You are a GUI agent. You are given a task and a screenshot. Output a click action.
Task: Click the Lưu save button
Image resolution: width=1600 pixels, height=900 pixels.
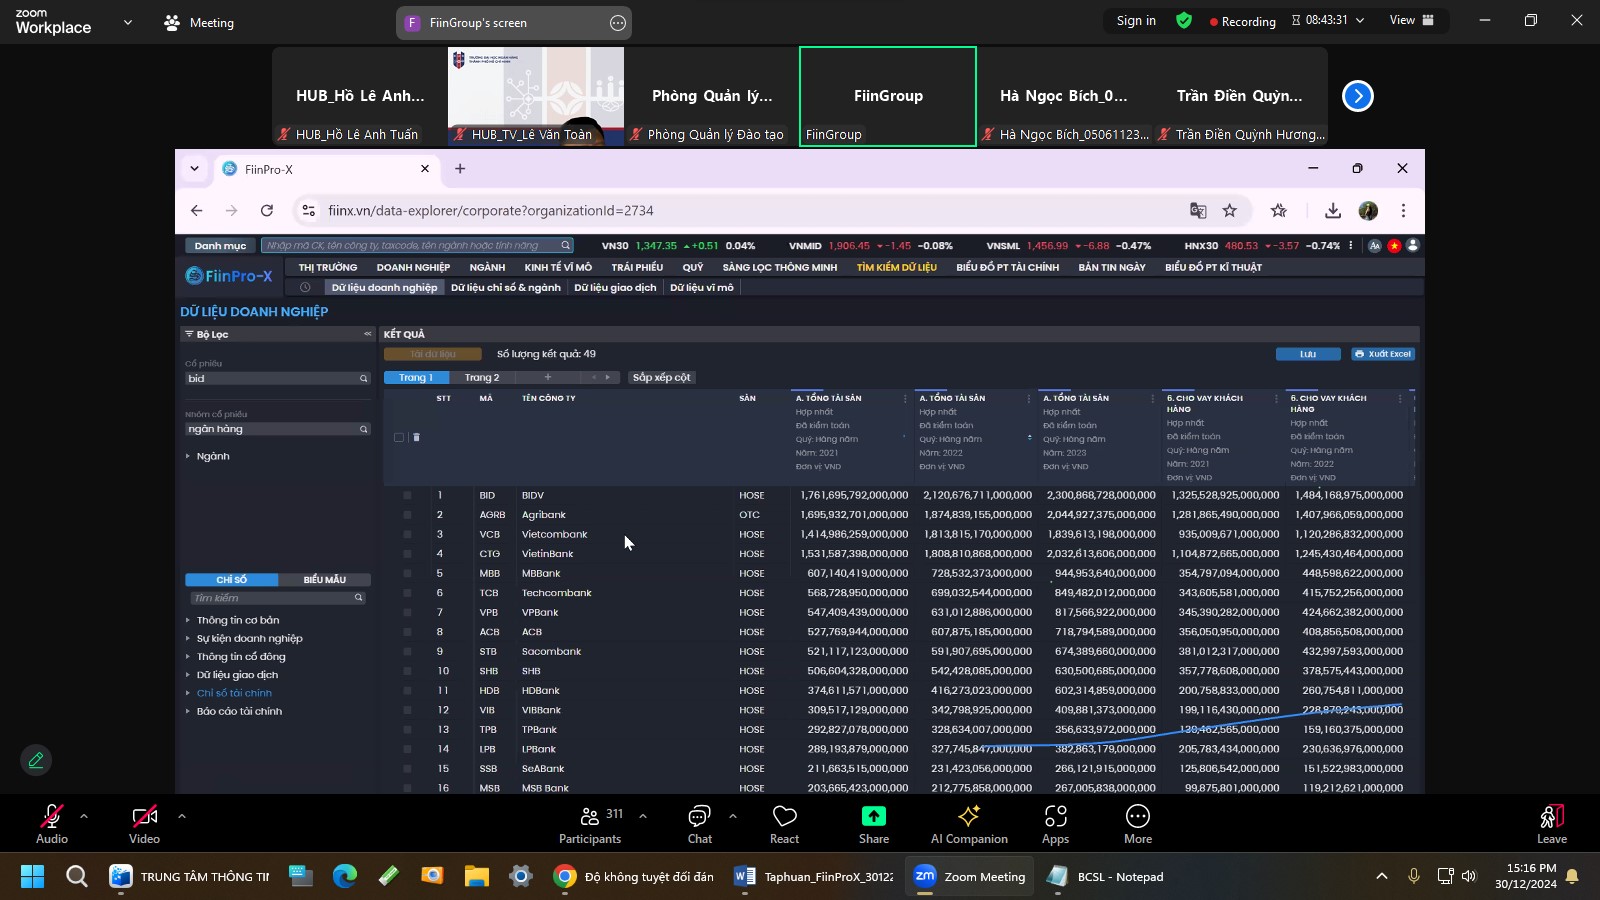click(1308, 354)
